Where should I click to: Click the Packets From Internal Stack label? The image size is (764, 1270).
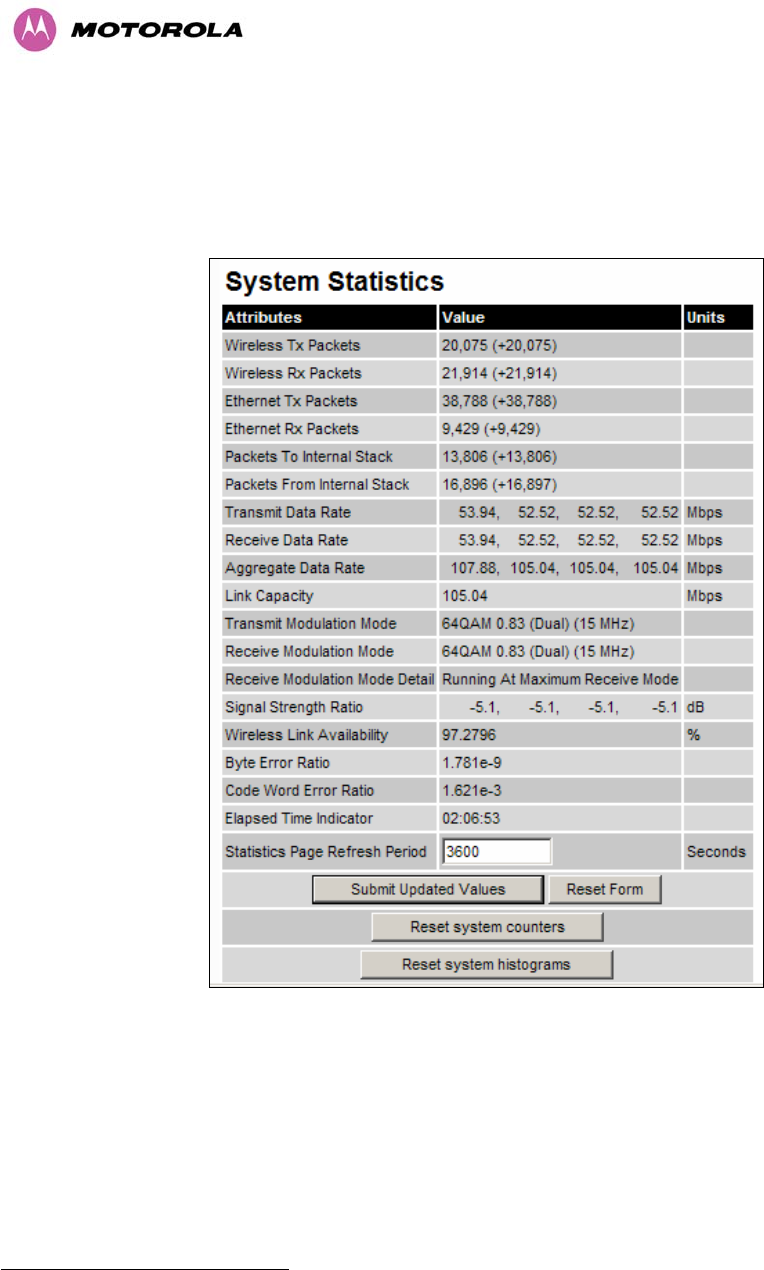point(317,485)
